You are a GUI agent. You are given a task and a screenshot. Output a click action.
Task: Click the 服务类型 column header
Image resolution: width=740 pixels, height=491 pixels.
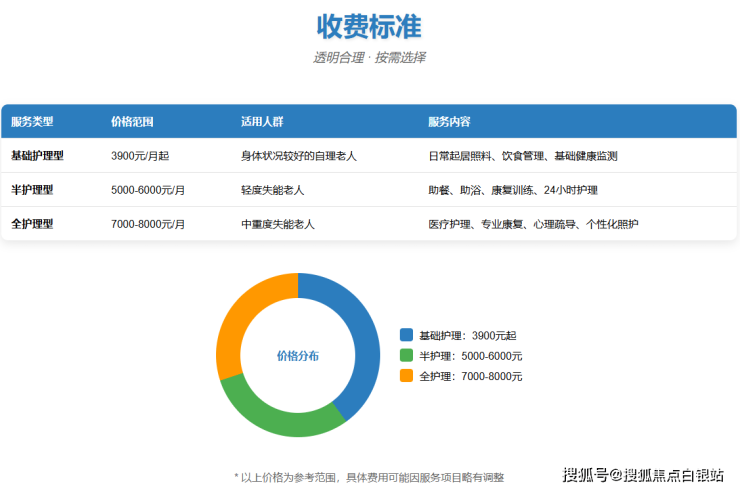(32, 122)
